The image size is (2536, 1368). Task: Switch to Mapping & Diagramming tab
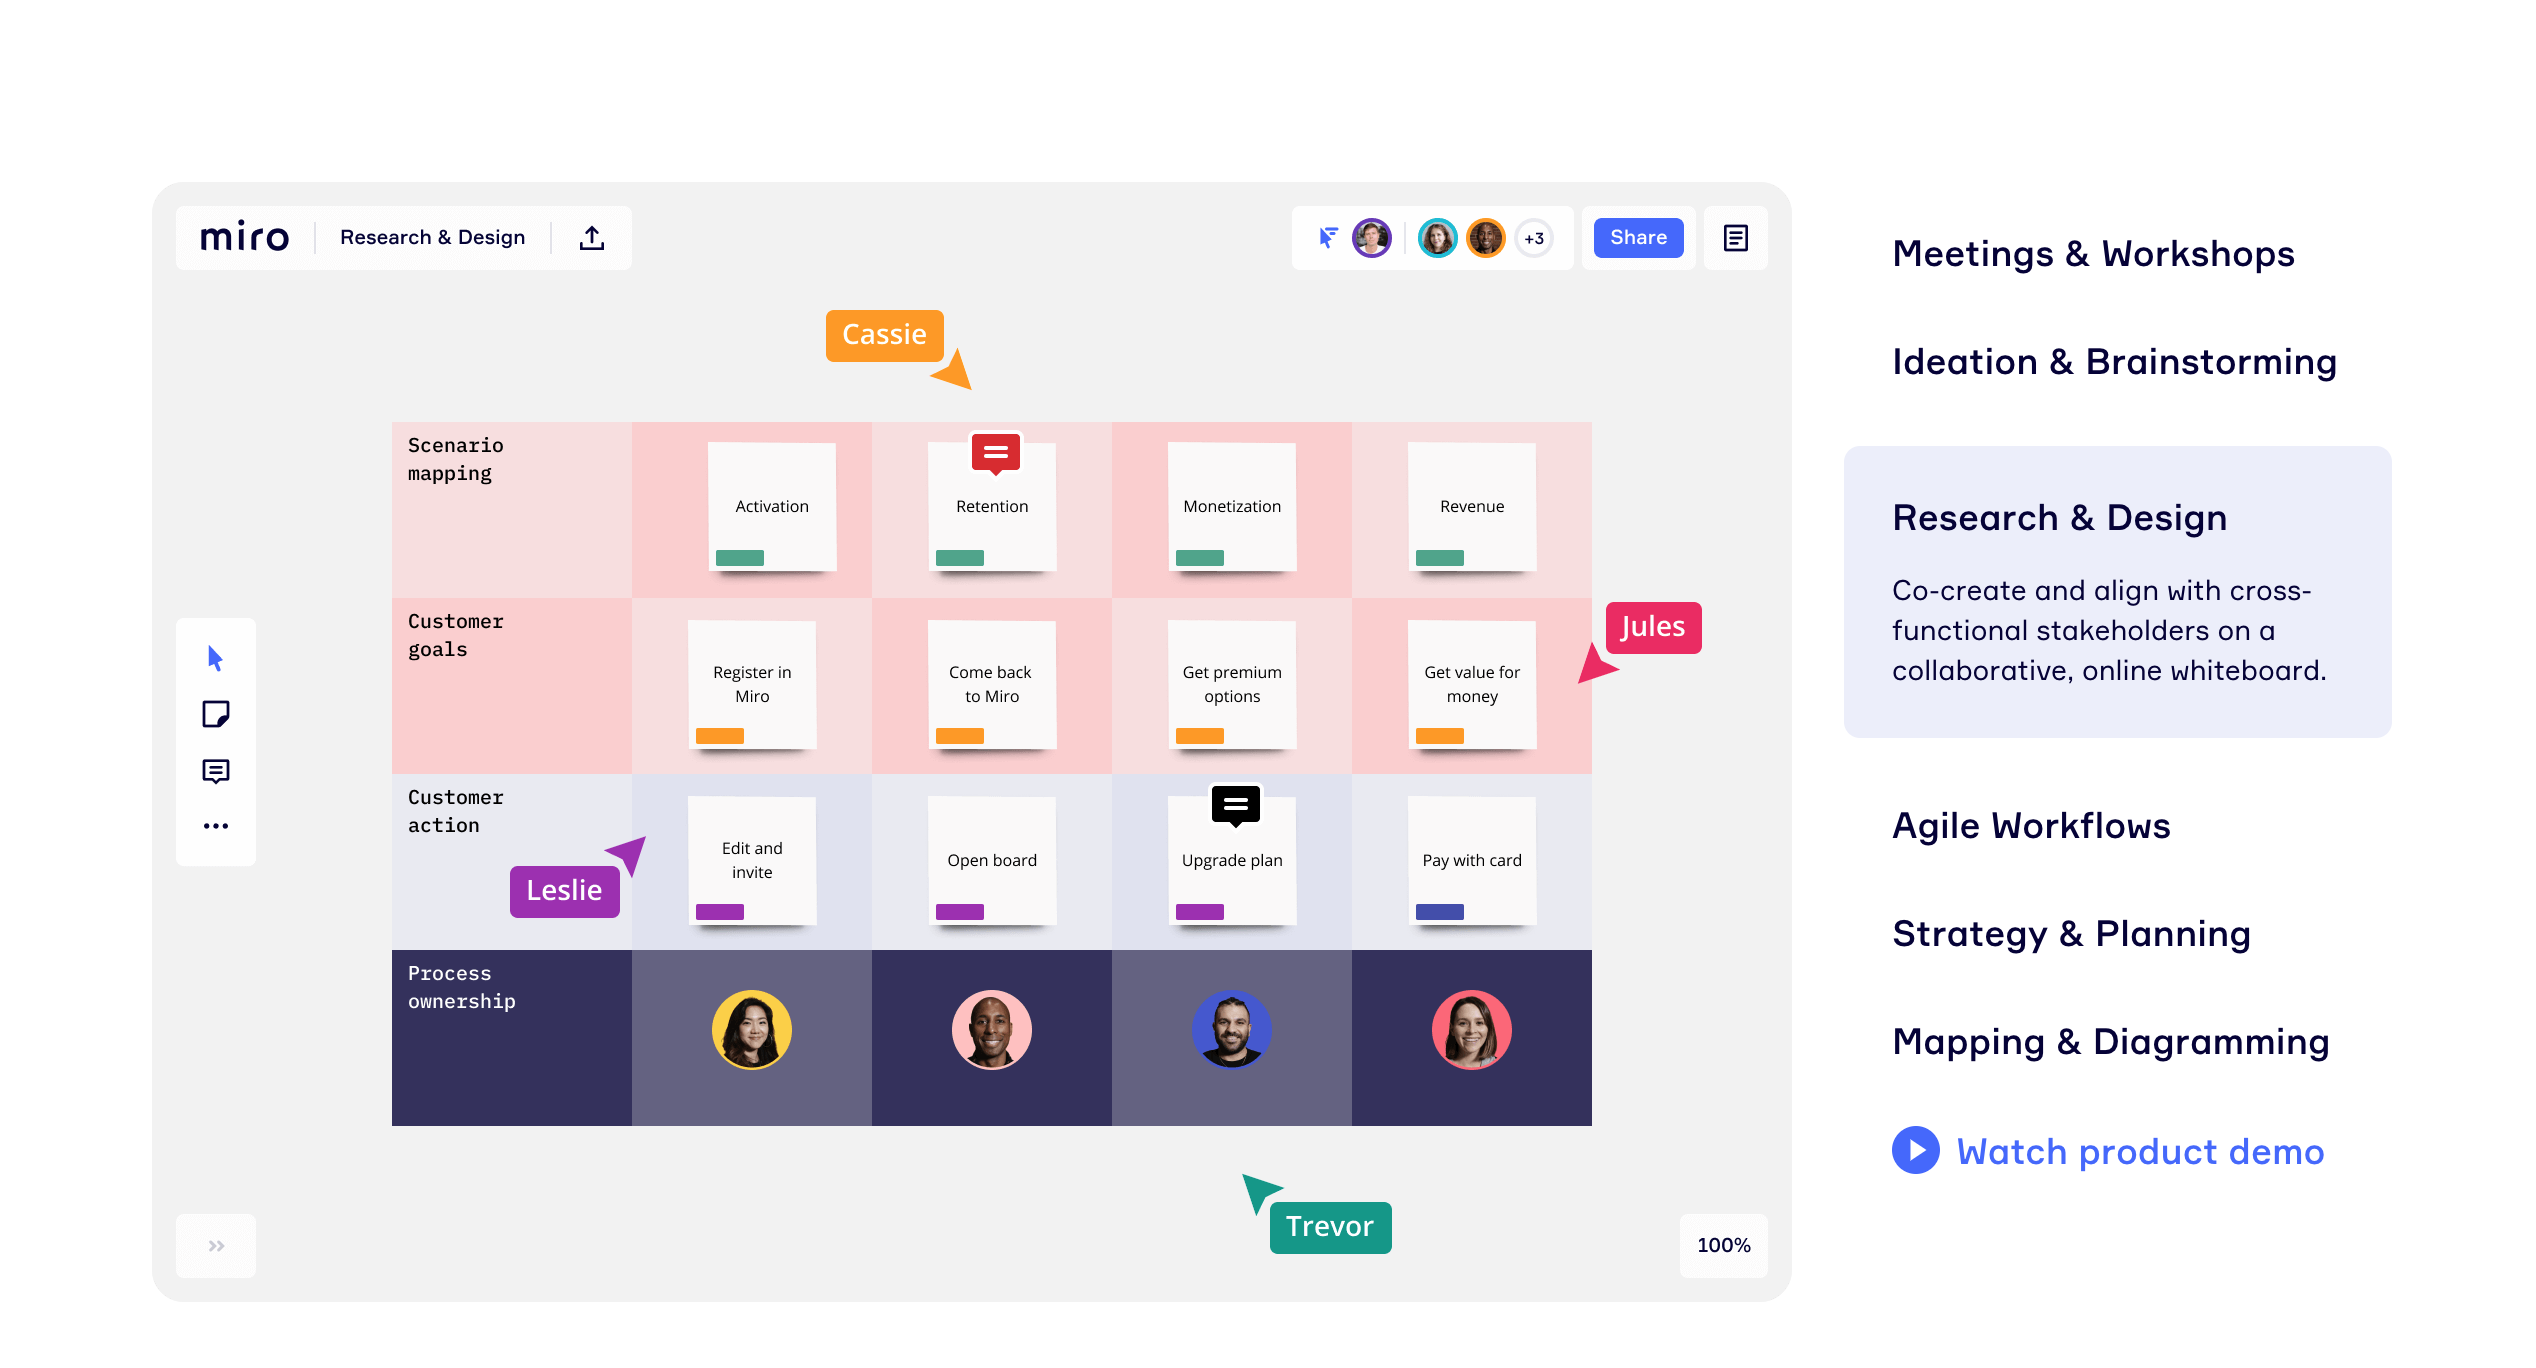[2110, 1042]
